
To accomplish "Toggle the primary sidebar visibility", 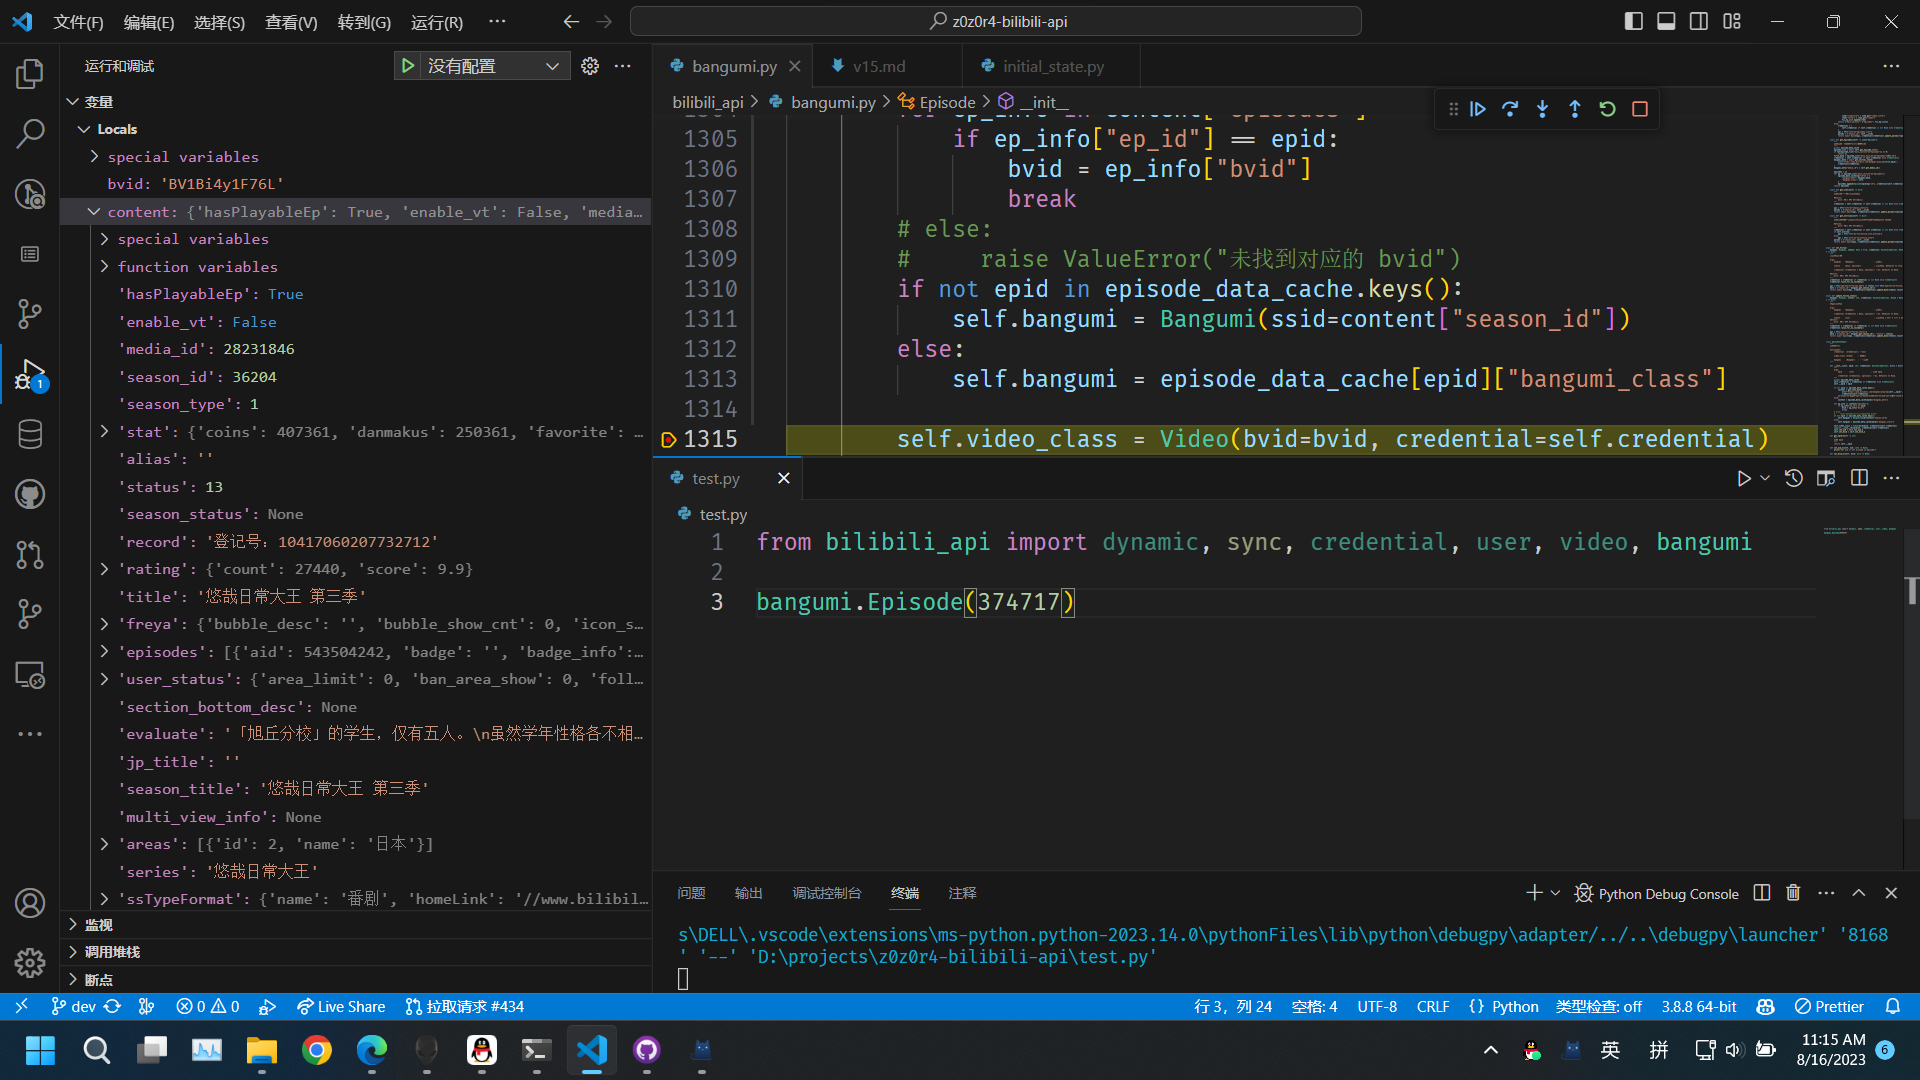I will pyautogui.click(x=1633, y=20).
